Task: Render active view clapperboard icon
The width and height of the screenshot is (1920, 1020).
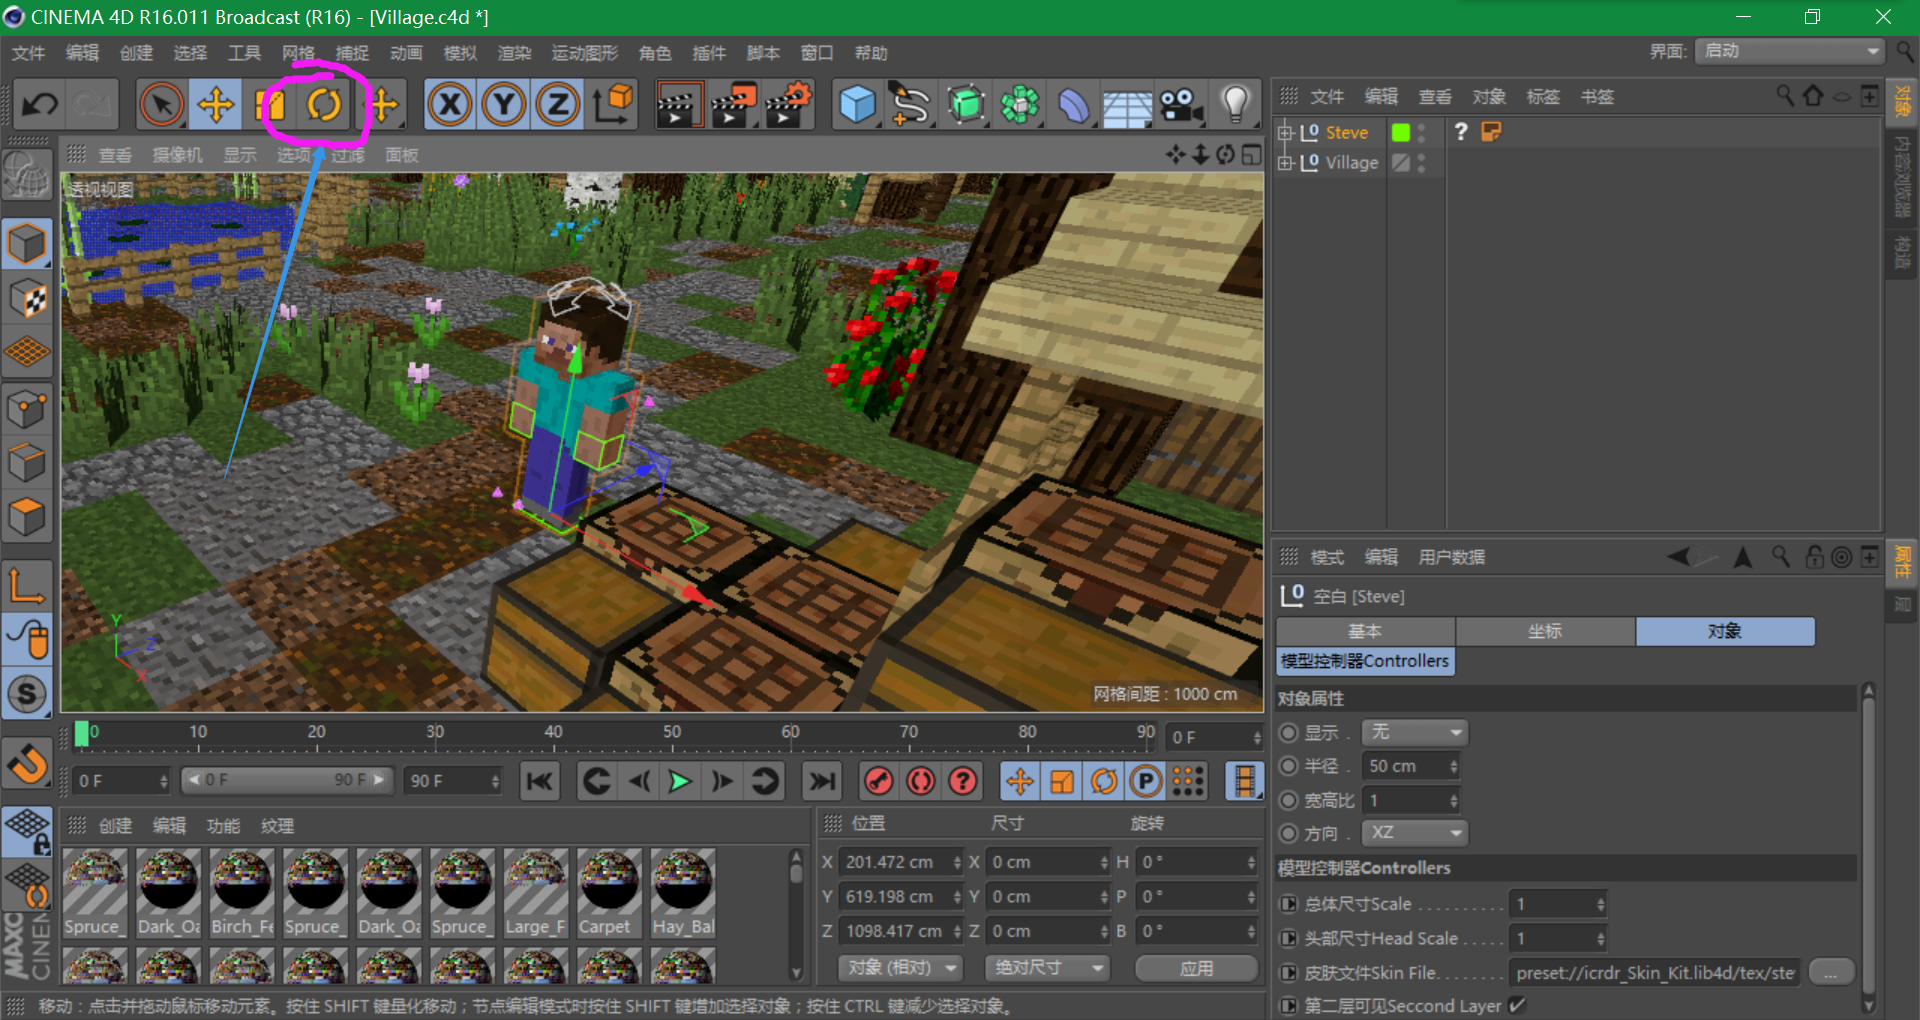Action: point(678,104)
